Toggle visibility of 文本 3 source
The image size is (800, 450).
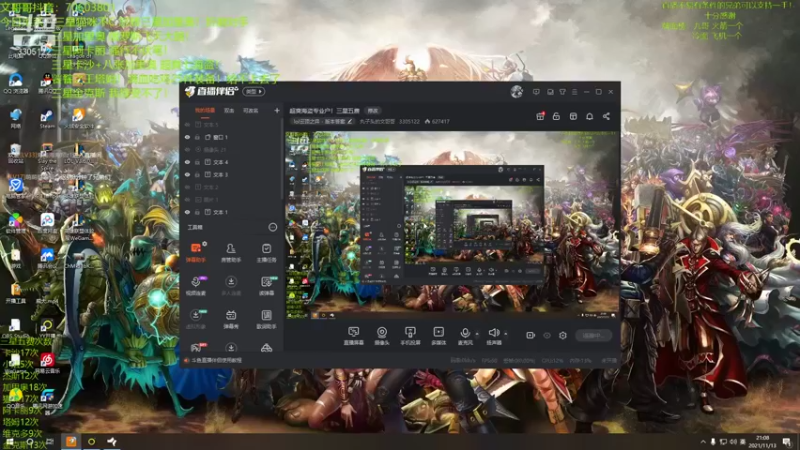pos(187,174)
